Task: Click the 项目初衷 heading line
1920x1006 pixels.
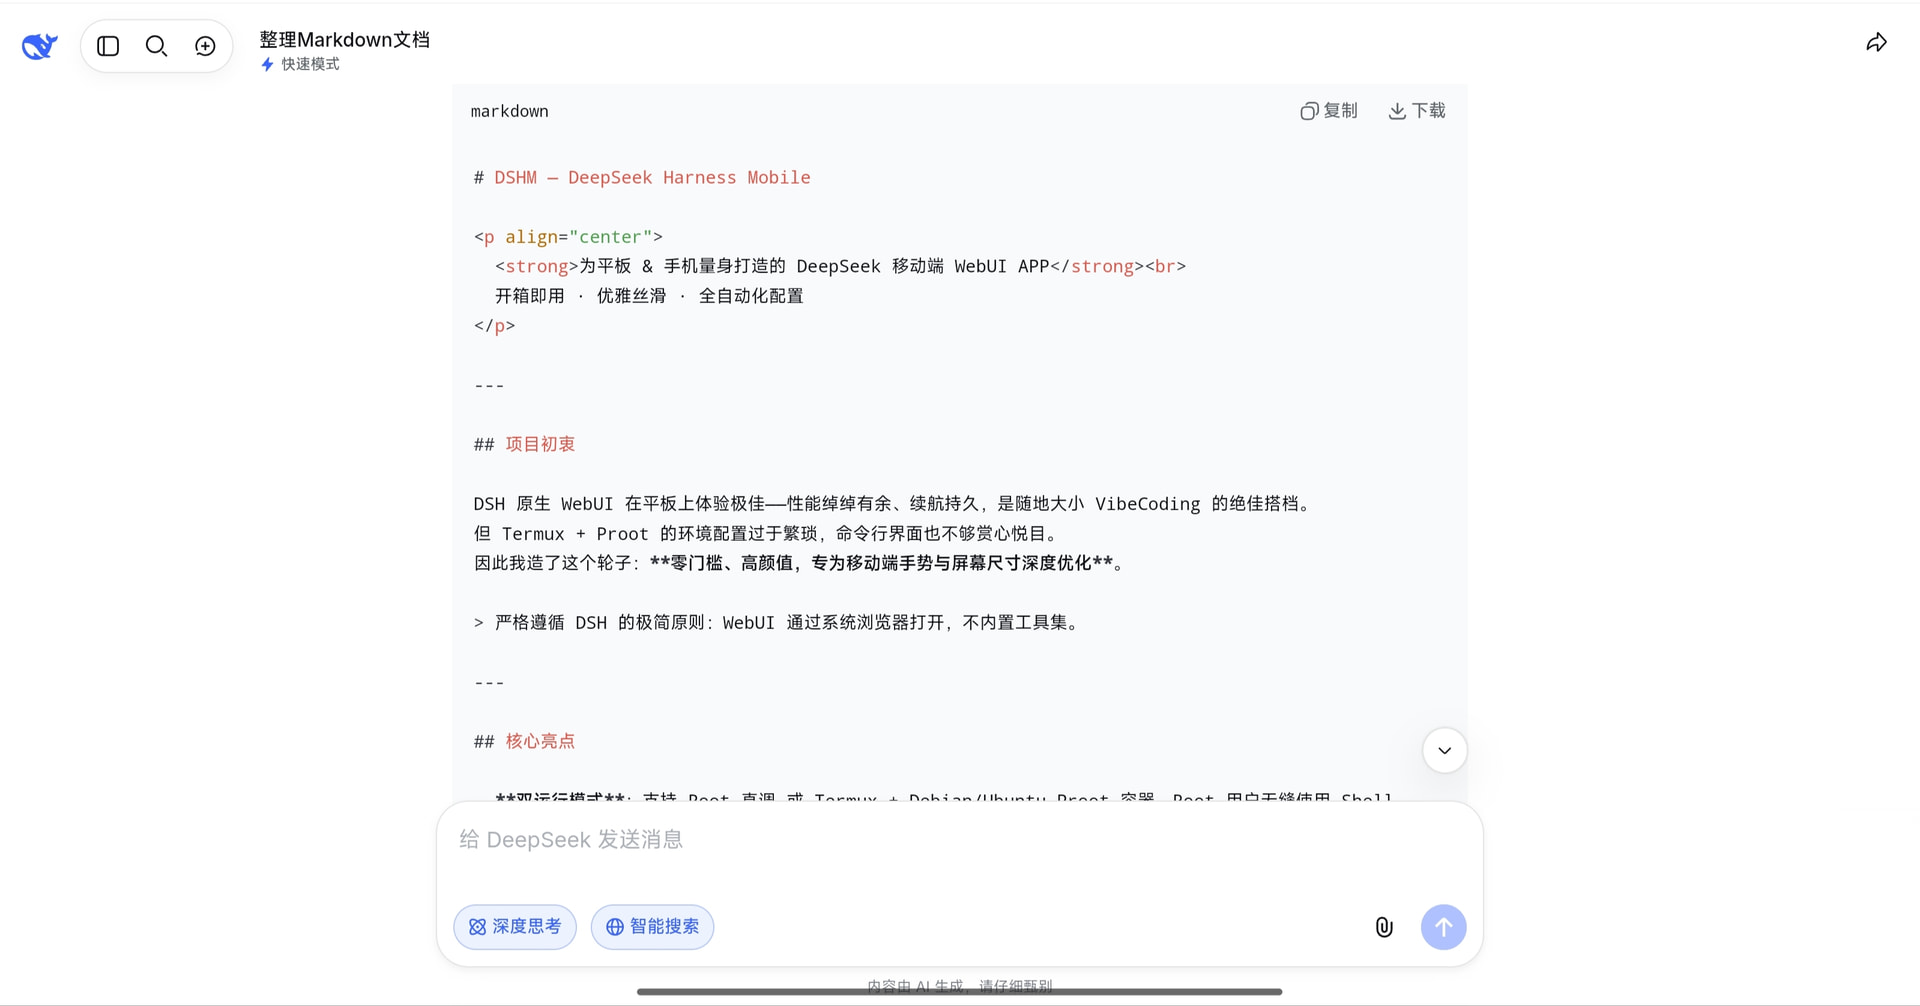Action: point(525,444)
